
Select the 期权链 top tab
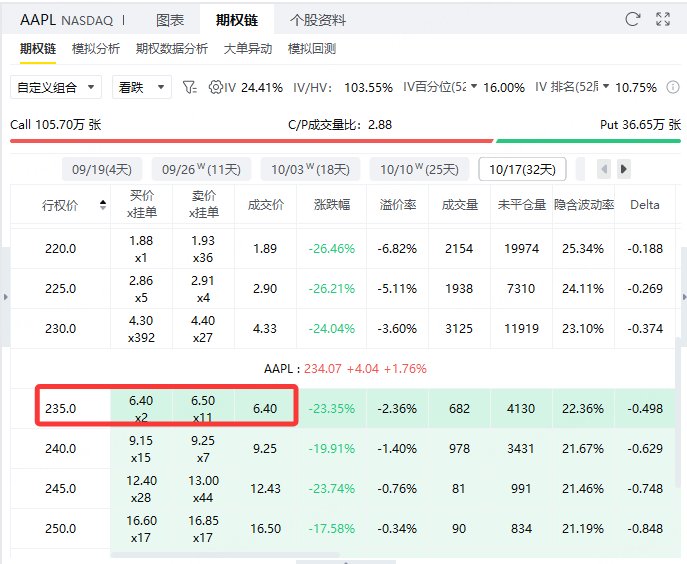237,20
